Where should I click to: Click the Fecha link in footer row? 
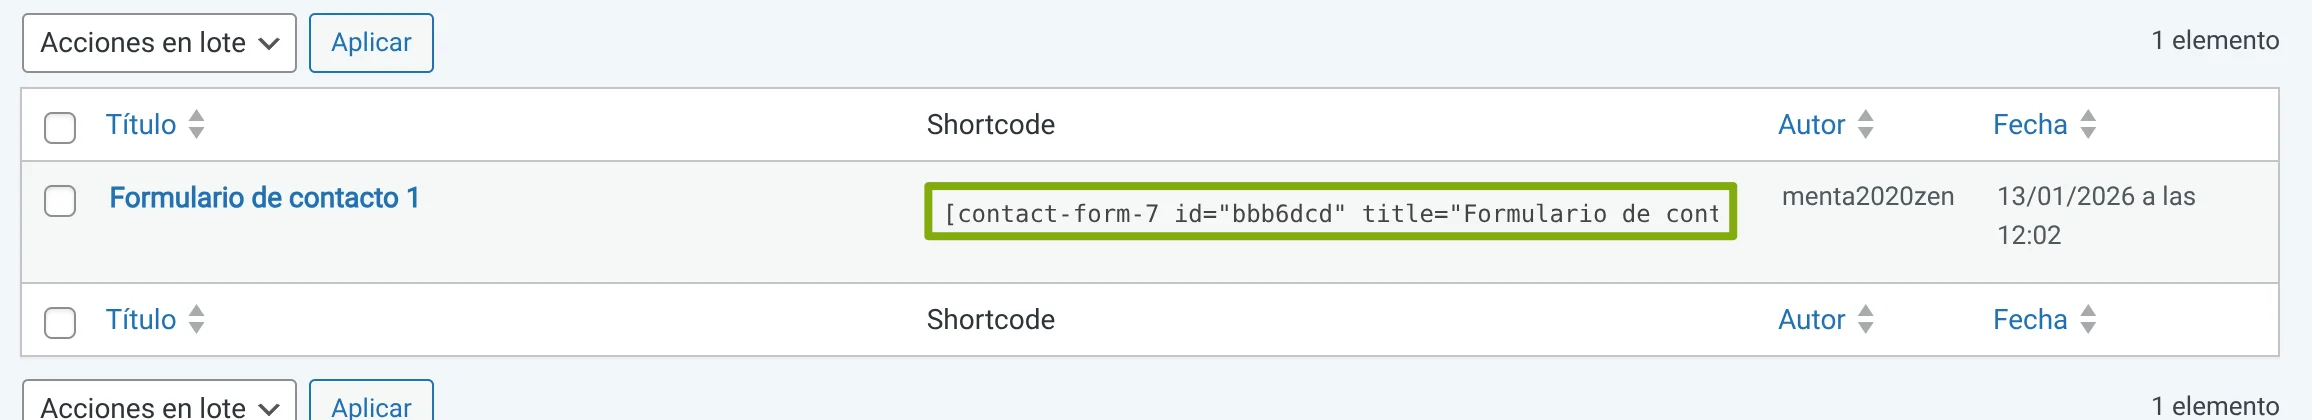2029,319
